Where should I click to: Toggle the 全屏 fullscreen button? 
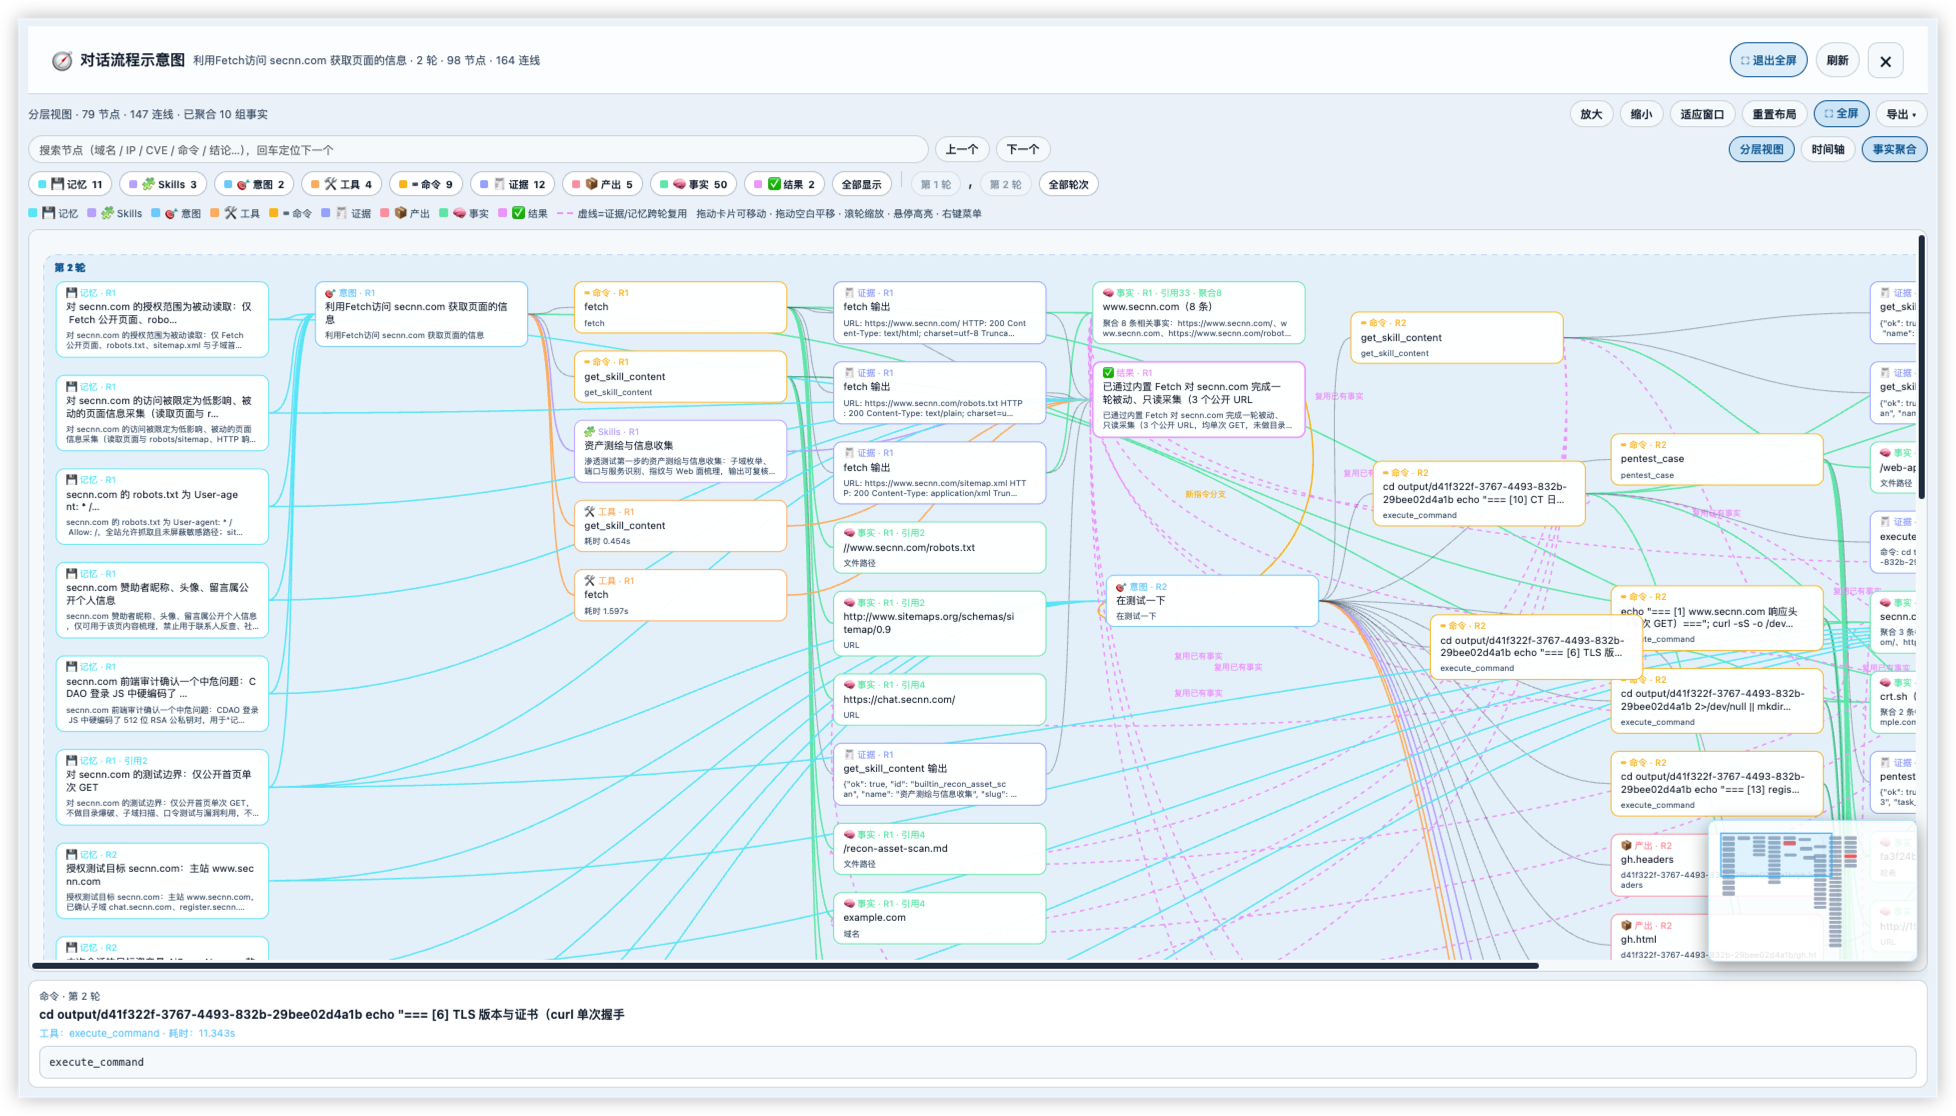tap(1841, 114)
